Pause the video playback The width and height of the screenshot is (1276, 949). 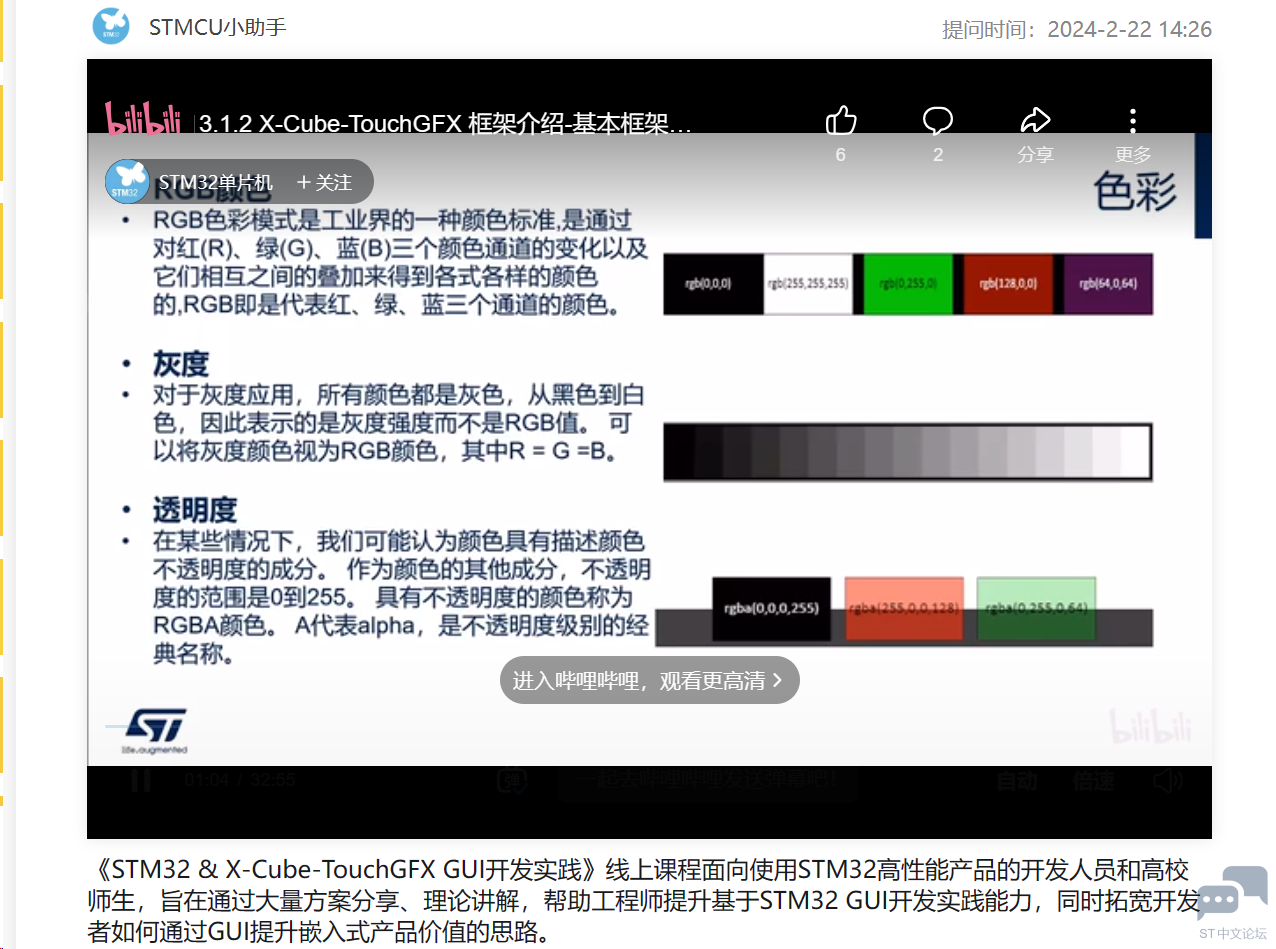[x=142, y=780]
